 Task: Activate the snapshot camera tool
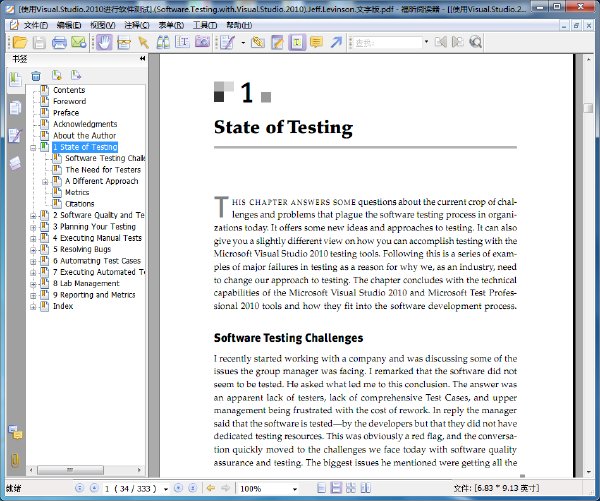click(202, 42)
